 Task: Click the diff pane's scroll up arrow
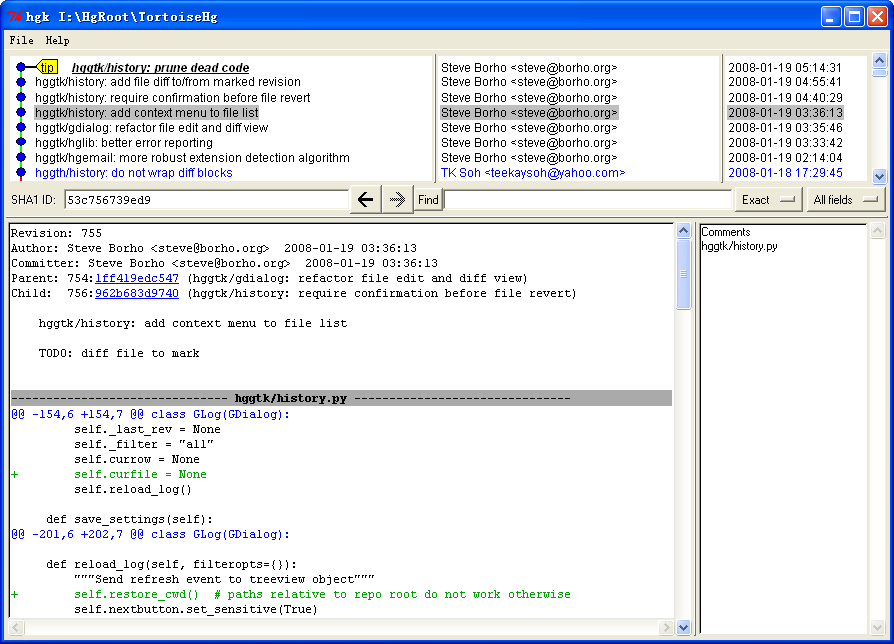click(x=683, y=230)
